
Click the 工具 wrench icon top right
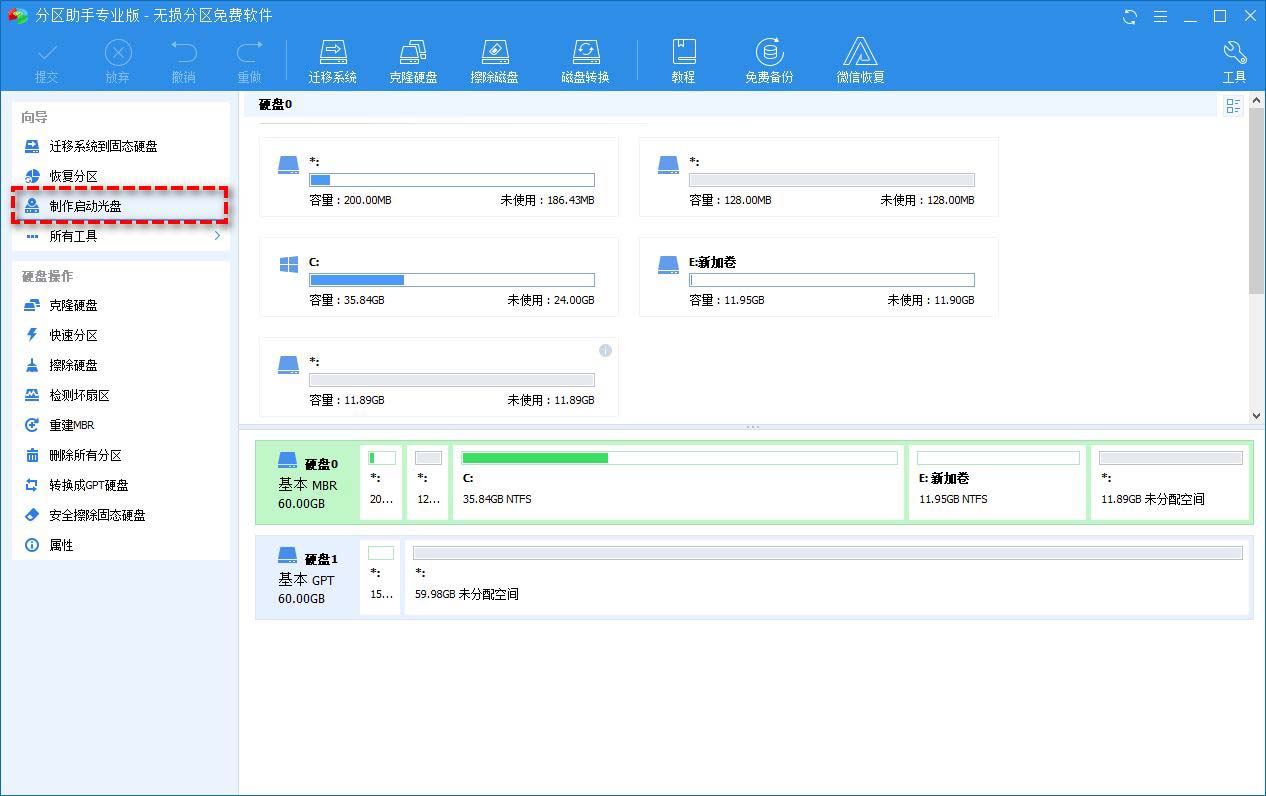click(1234, 58)
